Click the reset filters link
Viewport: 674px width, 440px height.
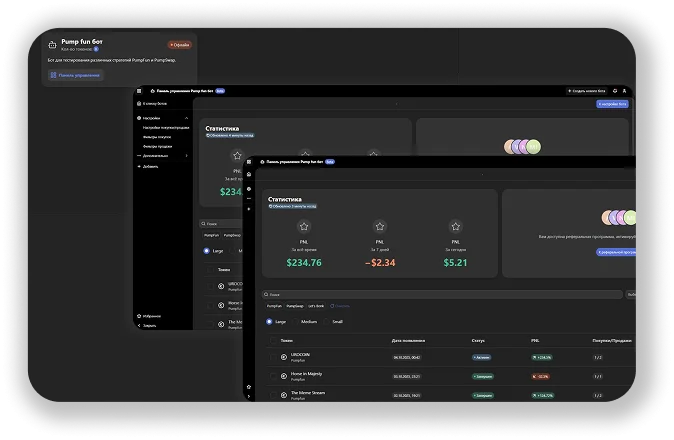coord(340,306)
